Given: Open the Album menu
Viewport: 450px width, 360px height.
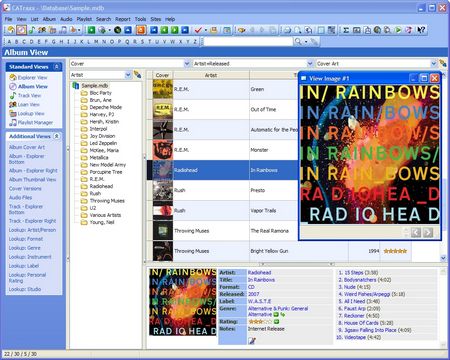Looking at the screenshot, I should pos(49,19).
